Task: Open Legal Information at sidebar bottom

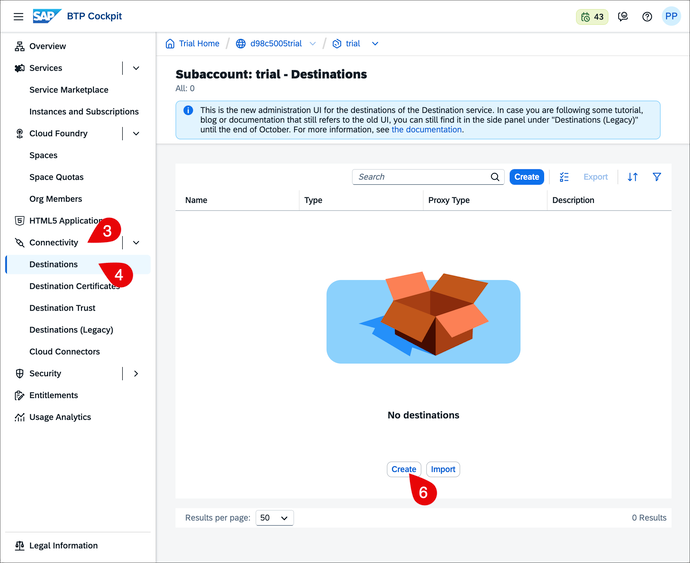Action: (64, 545)
